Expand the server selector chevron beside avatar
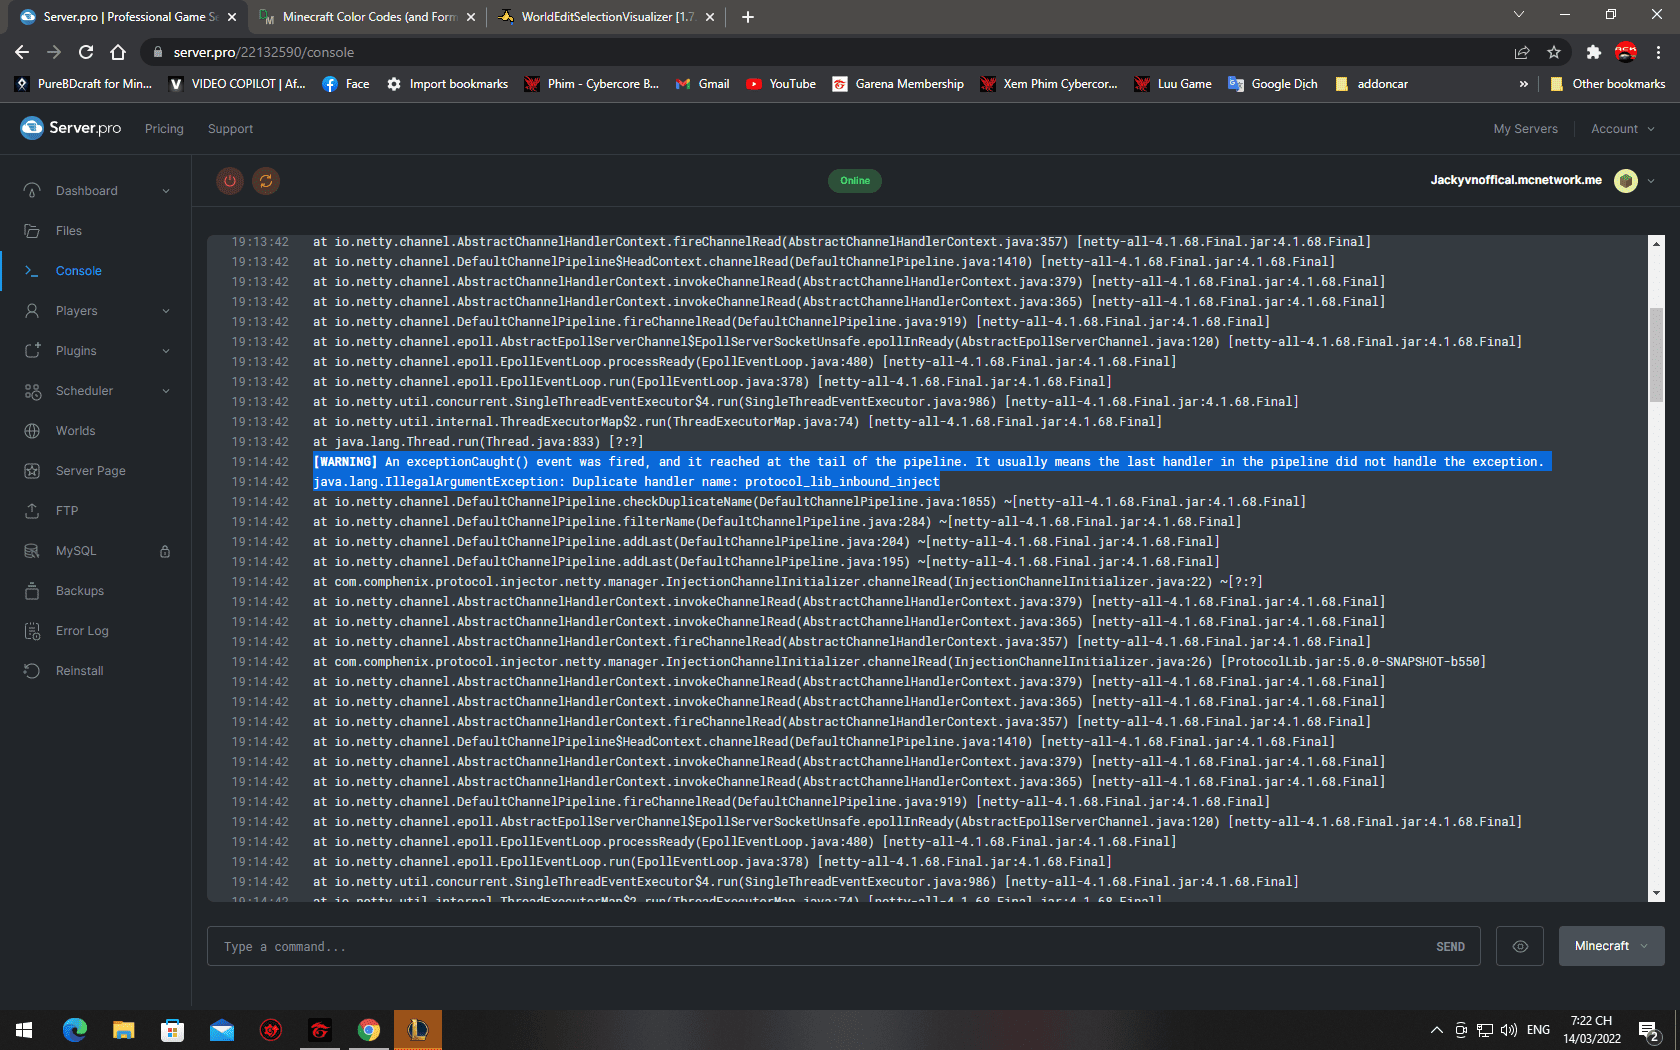This screenshot has height=1050, width=1680. [1651, 181]
